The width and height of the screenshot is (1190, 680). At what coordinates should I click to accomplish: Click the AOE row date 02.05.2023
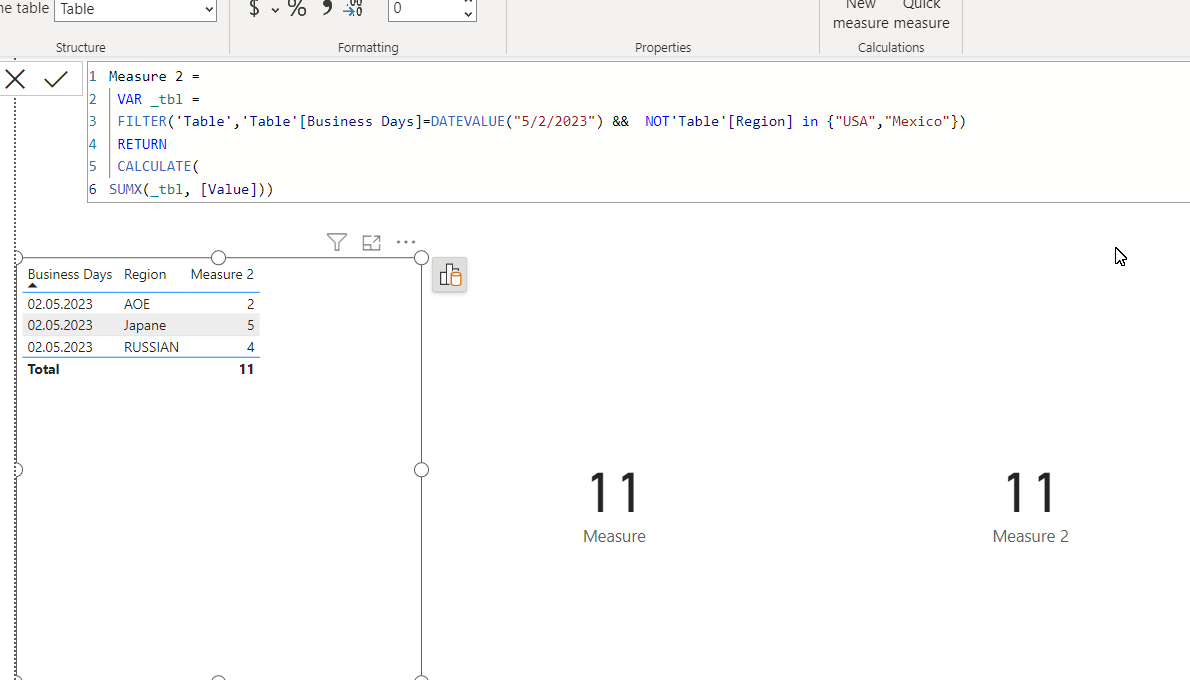60,304
